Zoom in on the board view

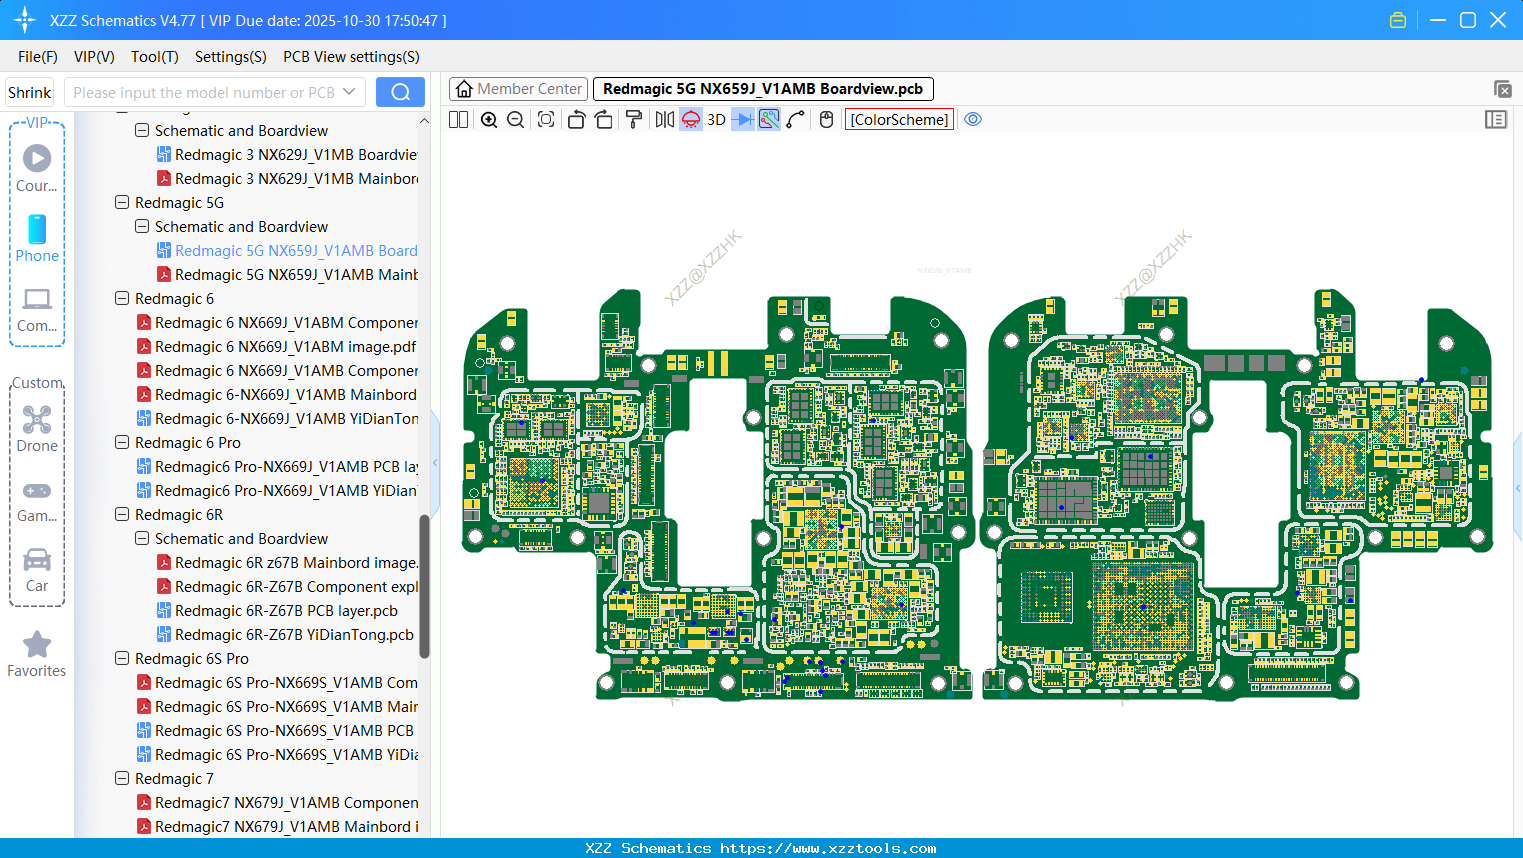point(489,119)
